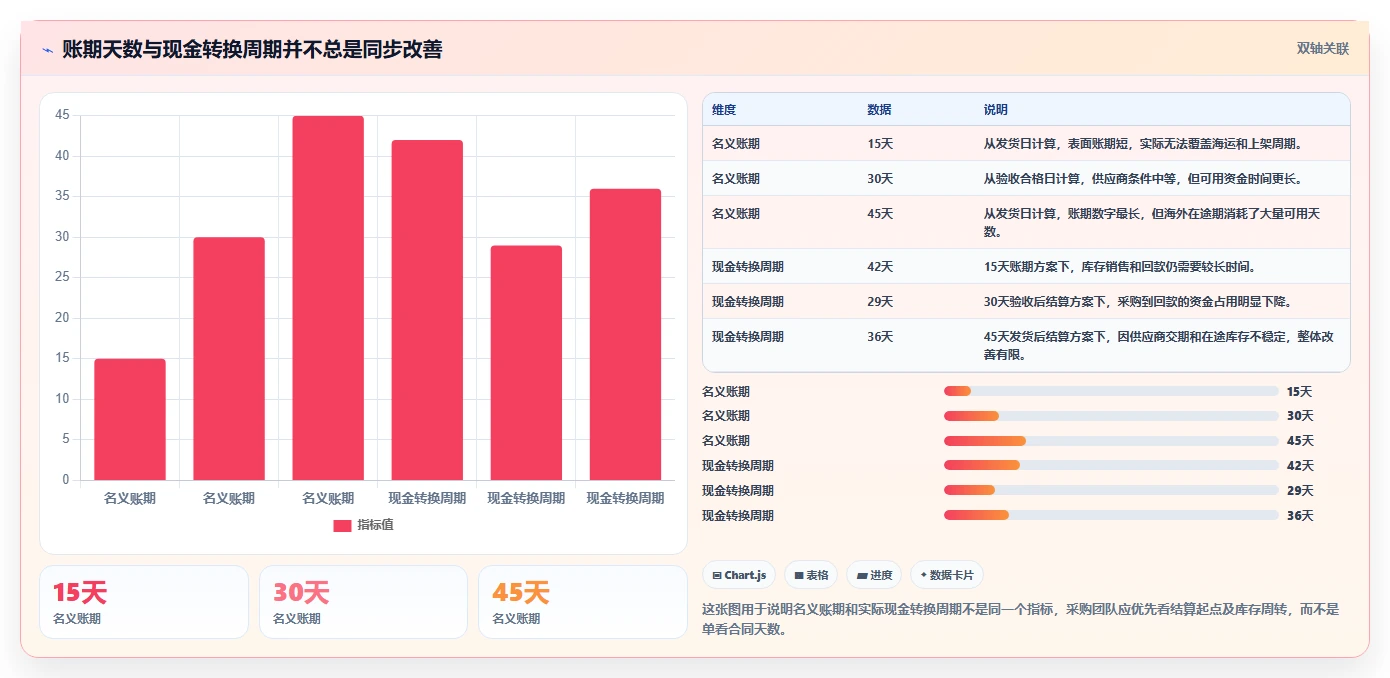The height and width of the screenshot is (678, 1390).
Task: Select the 进度 chip
Action: 874,575
